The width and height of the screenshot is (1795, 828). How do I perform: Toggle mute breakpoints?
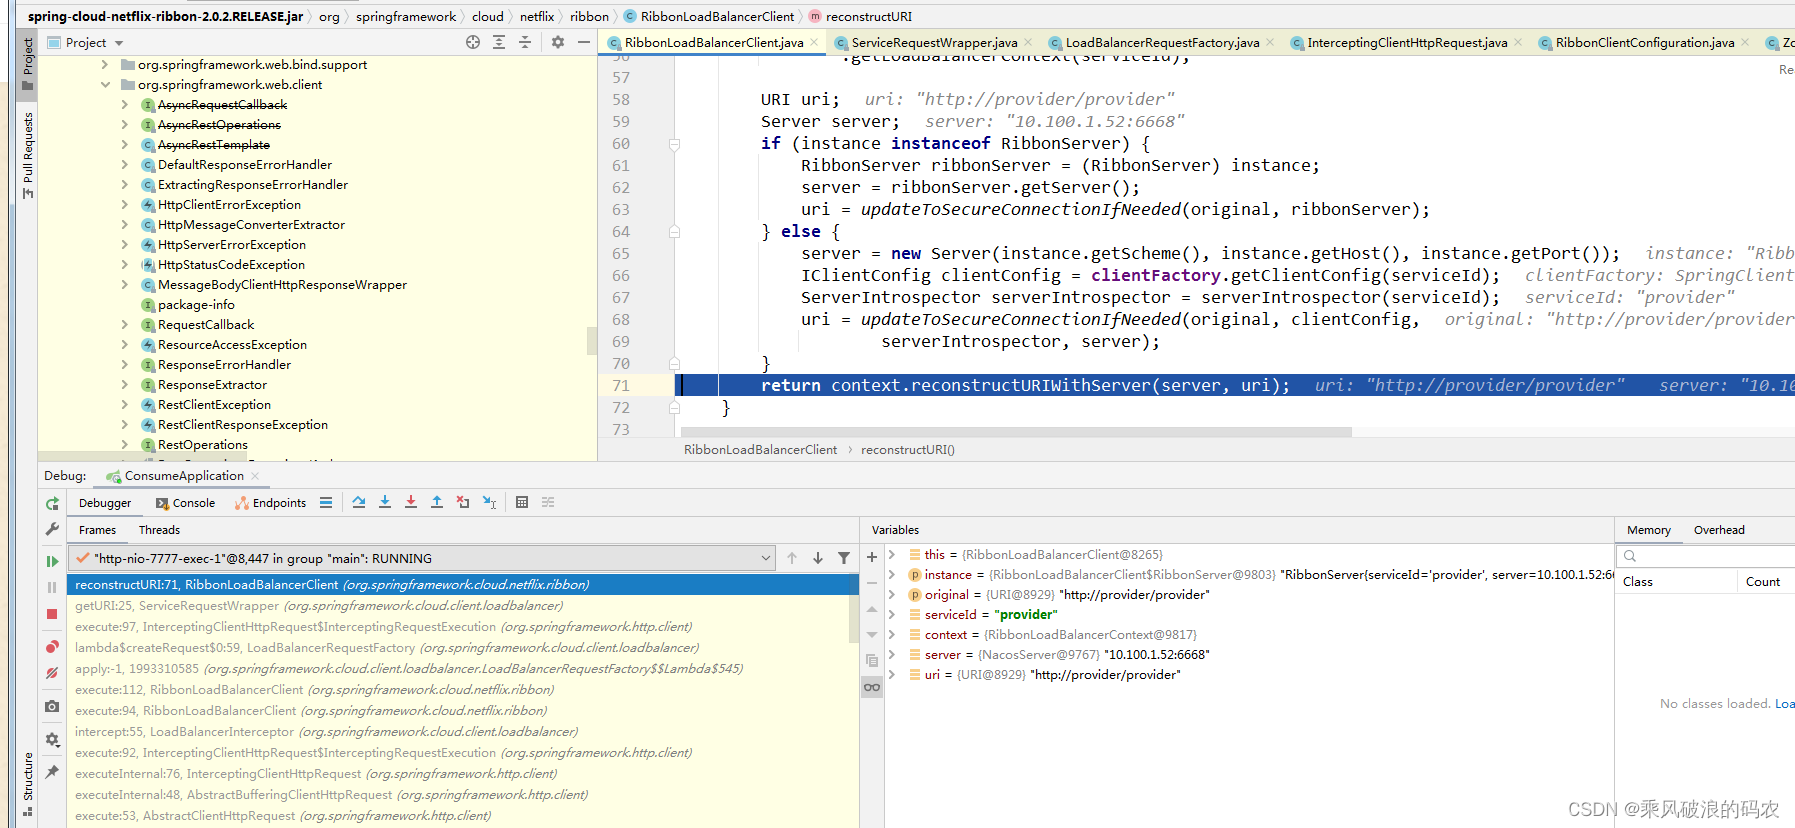[52, 674]
